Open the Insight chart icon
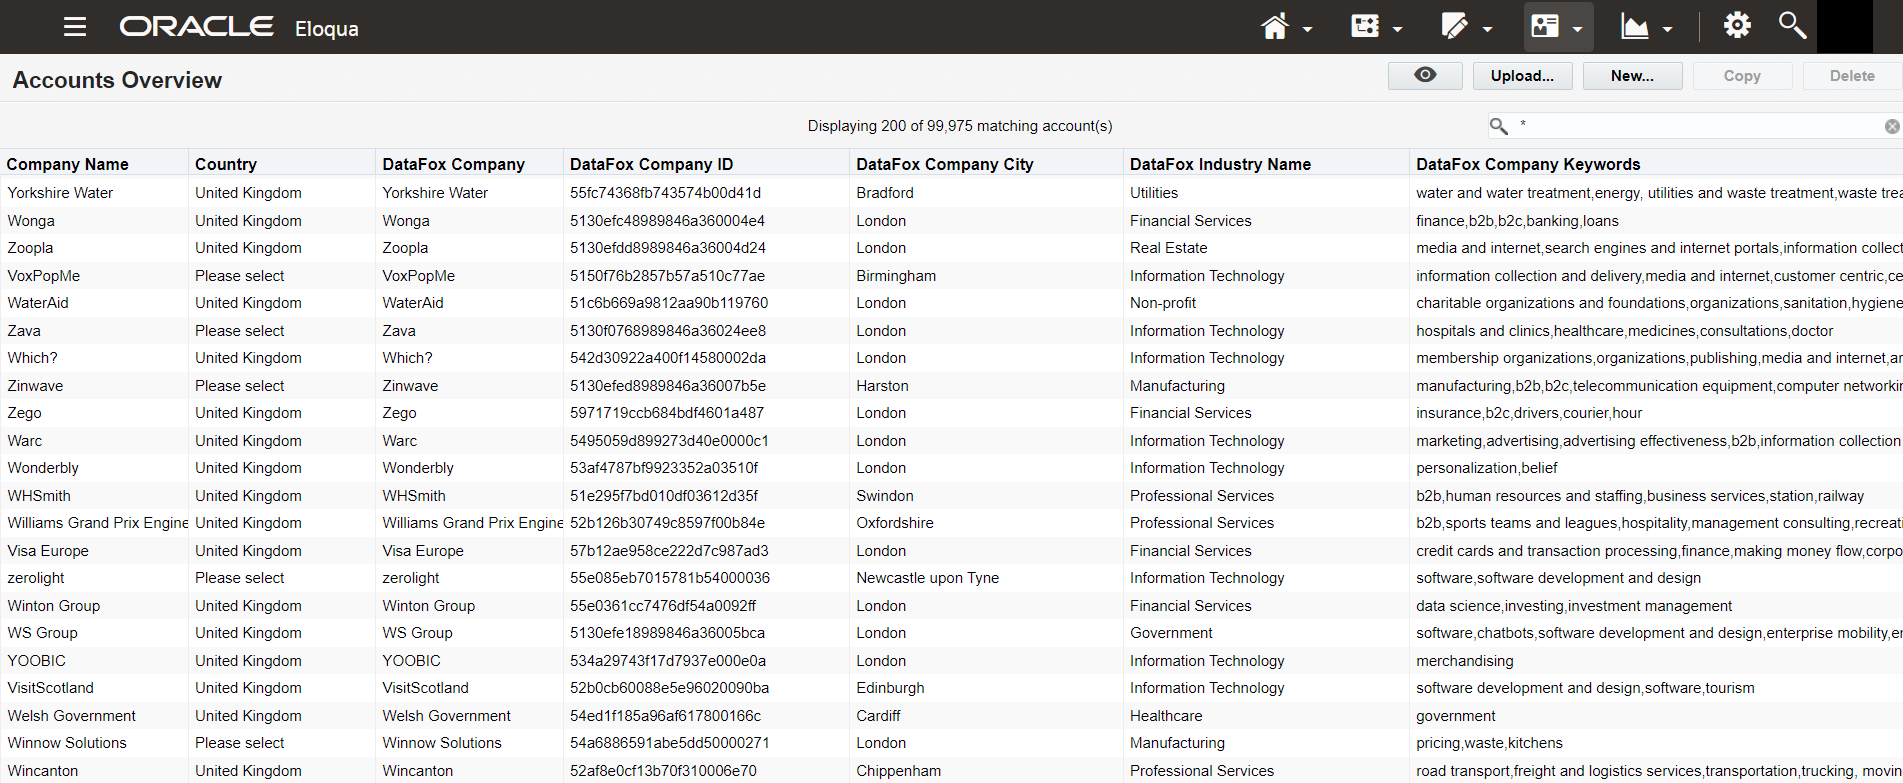Image resolution: width=1903 pixels, height=783 pixels. 1635,27
